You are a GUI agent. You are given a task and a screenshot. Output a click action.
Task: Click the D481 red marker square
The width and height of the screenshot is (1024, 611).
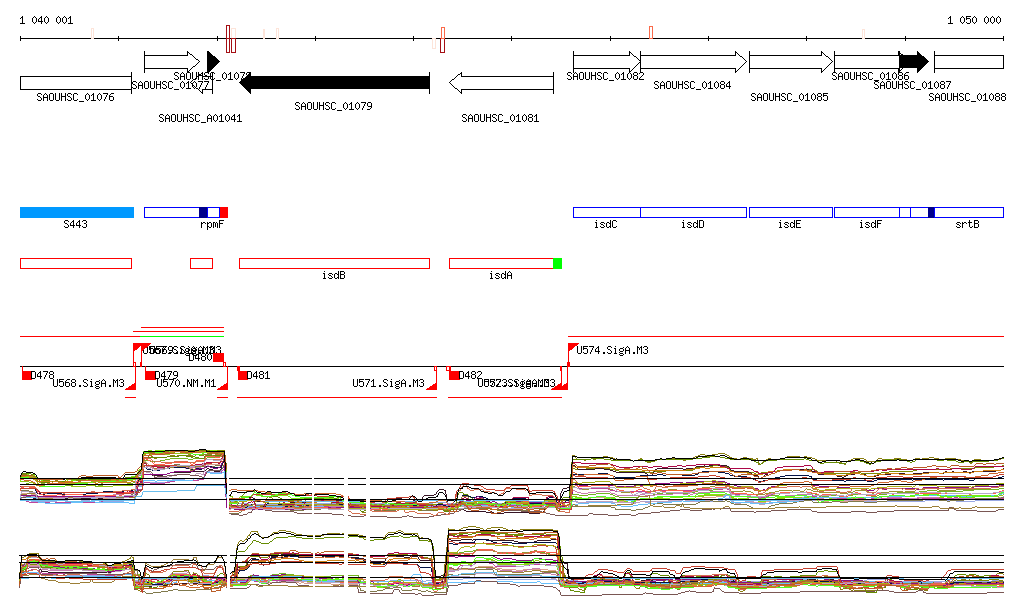point(242,375)
